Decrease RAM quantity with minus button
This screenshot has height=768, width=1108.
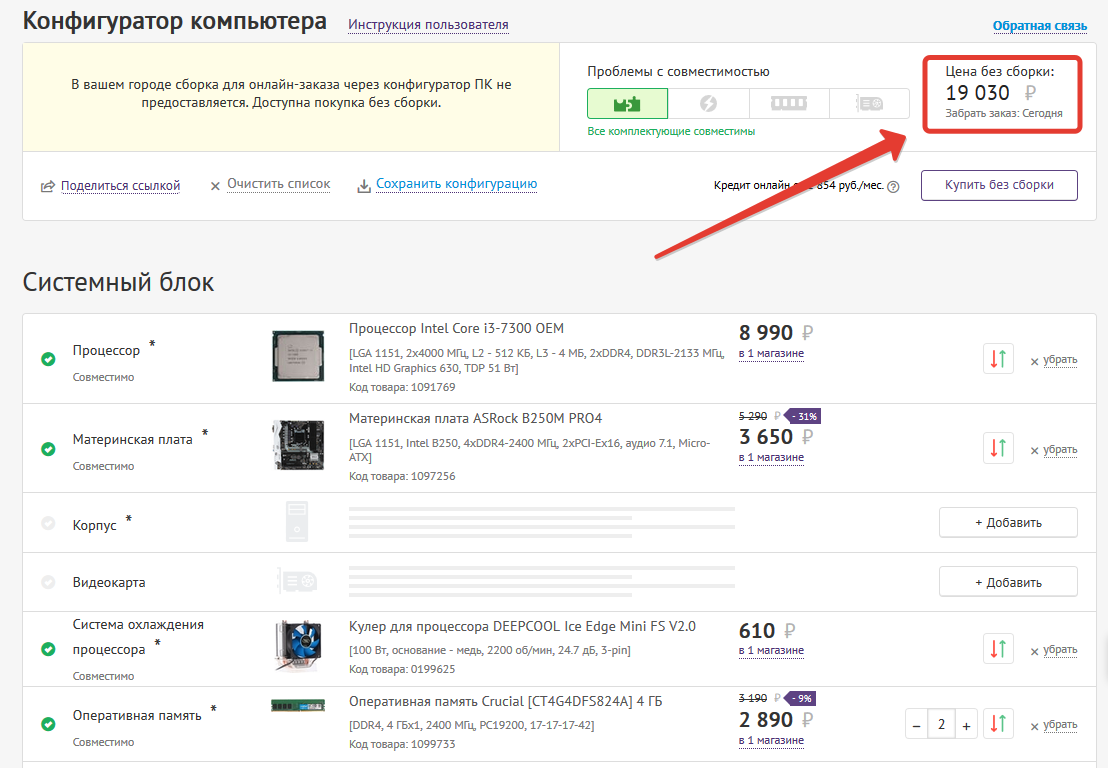[917, 725]
